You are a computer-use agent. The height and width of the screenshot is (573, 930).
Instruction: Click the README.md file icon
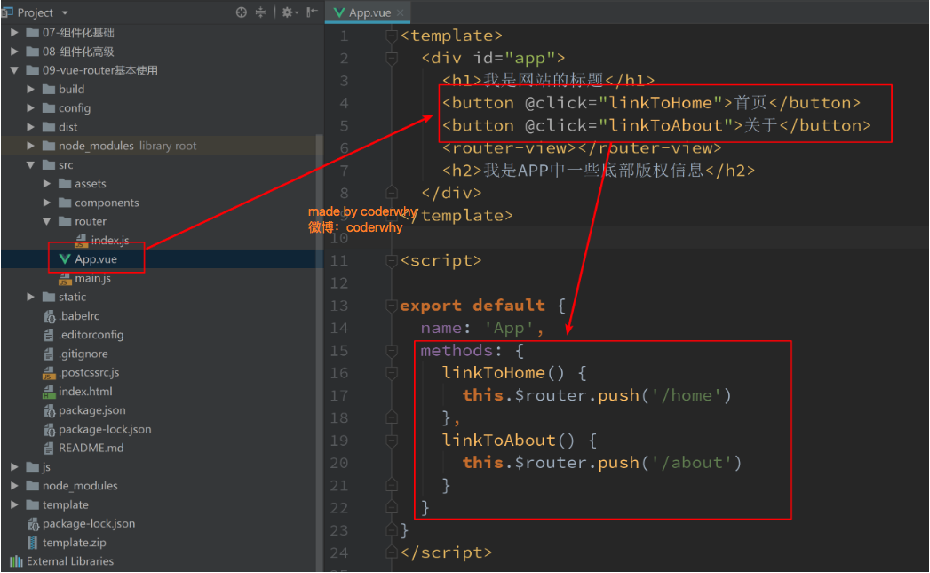point(49,448)
